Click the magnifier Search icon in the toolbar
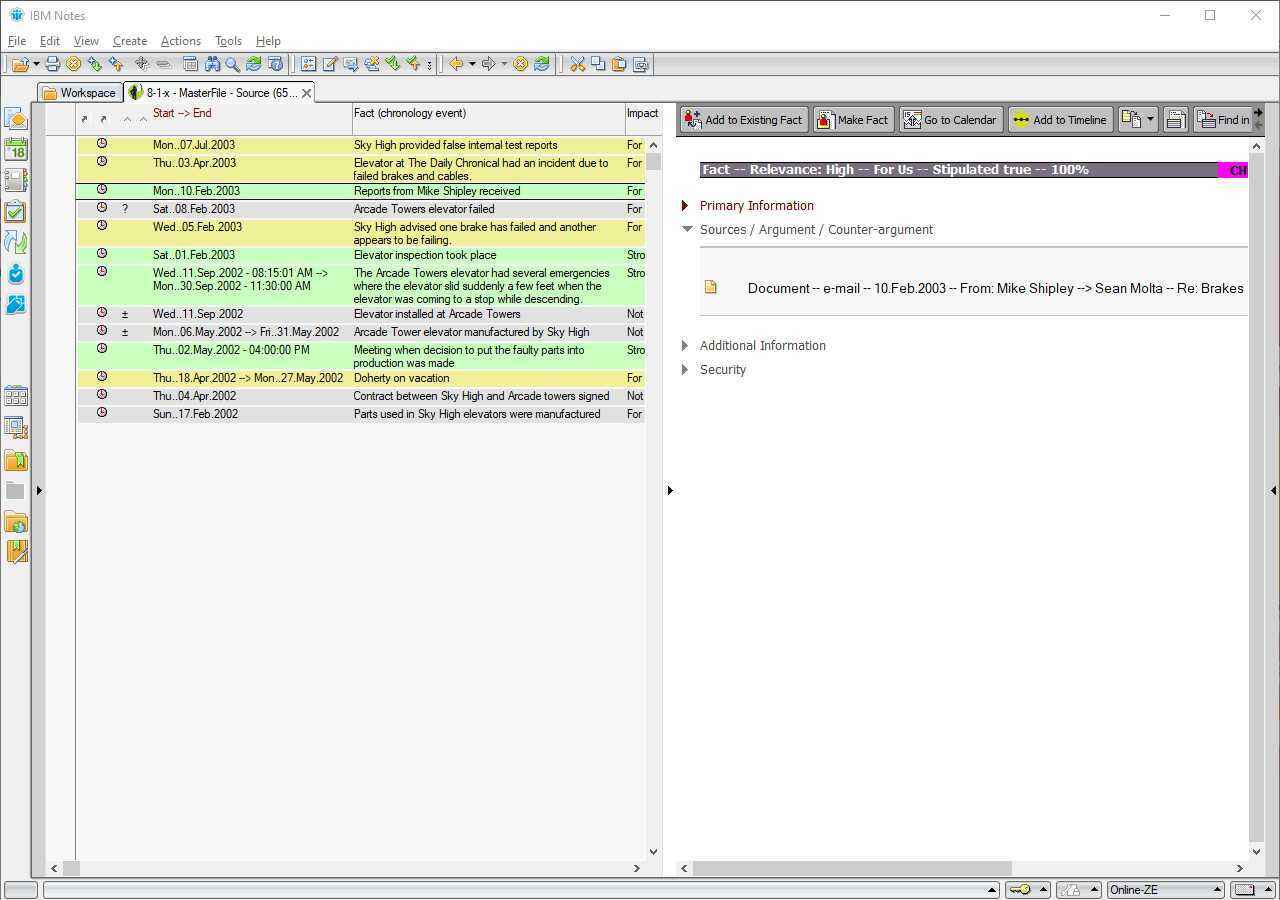Screen dimensions: 1280x900 click(232, 64)
